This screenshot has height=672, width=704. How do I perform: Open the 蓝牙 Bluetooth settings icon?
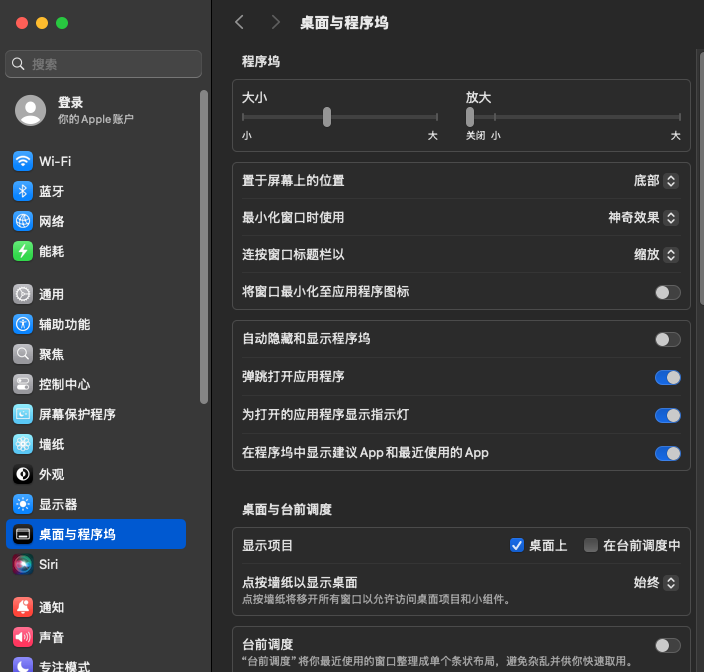(23, 191)
